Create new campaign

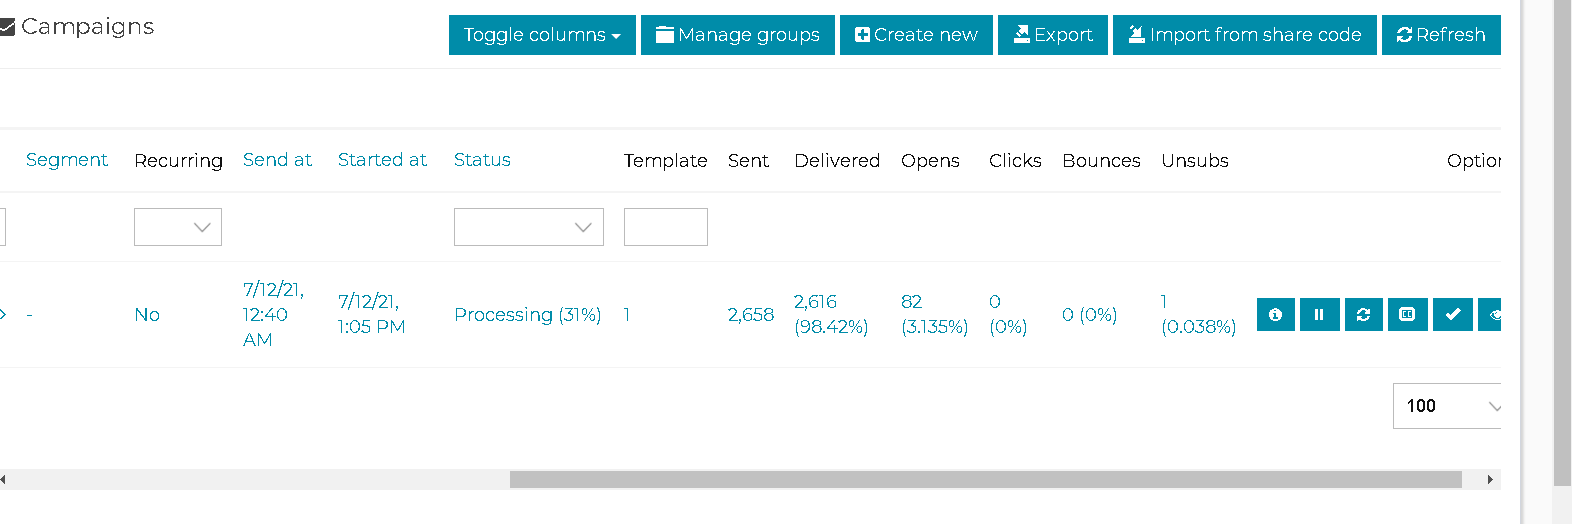pyautogui.click(x=916, y=35)
